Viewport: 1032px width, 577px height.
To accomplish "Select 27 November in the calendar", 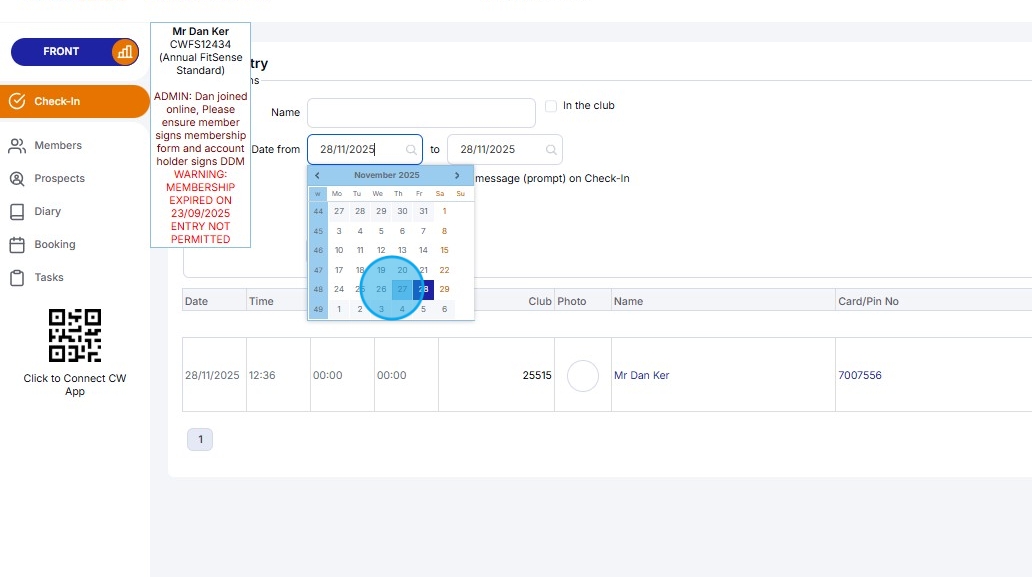I will (402, 289).
